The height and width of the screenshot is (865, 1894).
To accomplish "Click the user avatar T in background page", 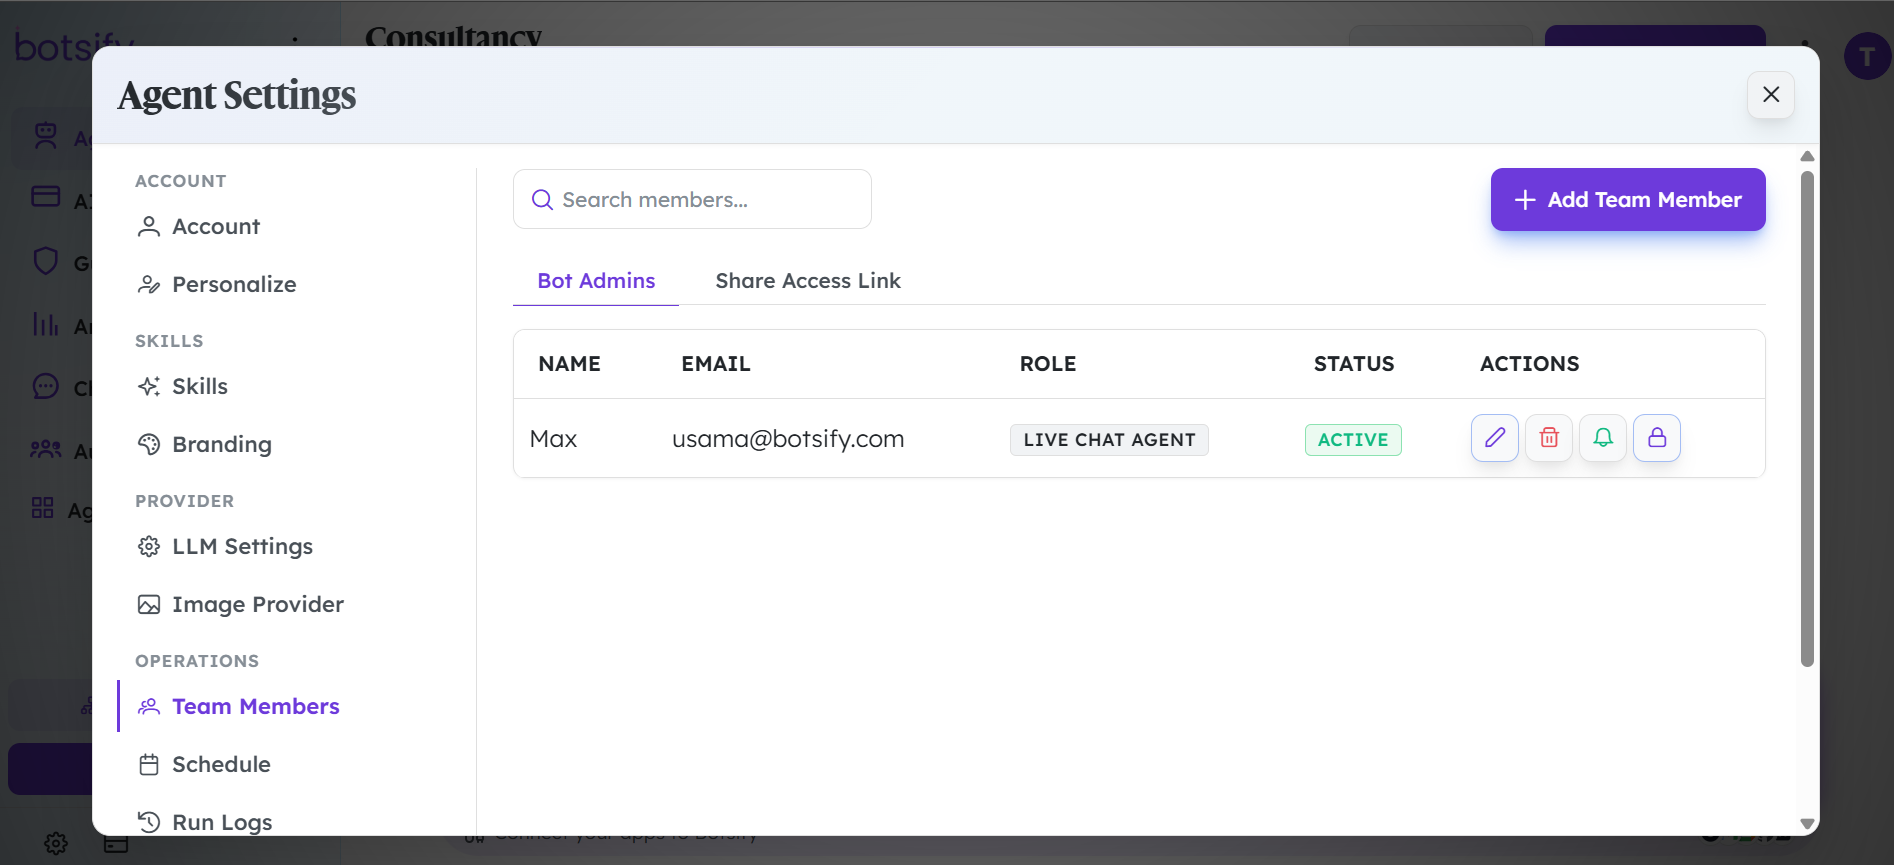I will [1867, 56].
